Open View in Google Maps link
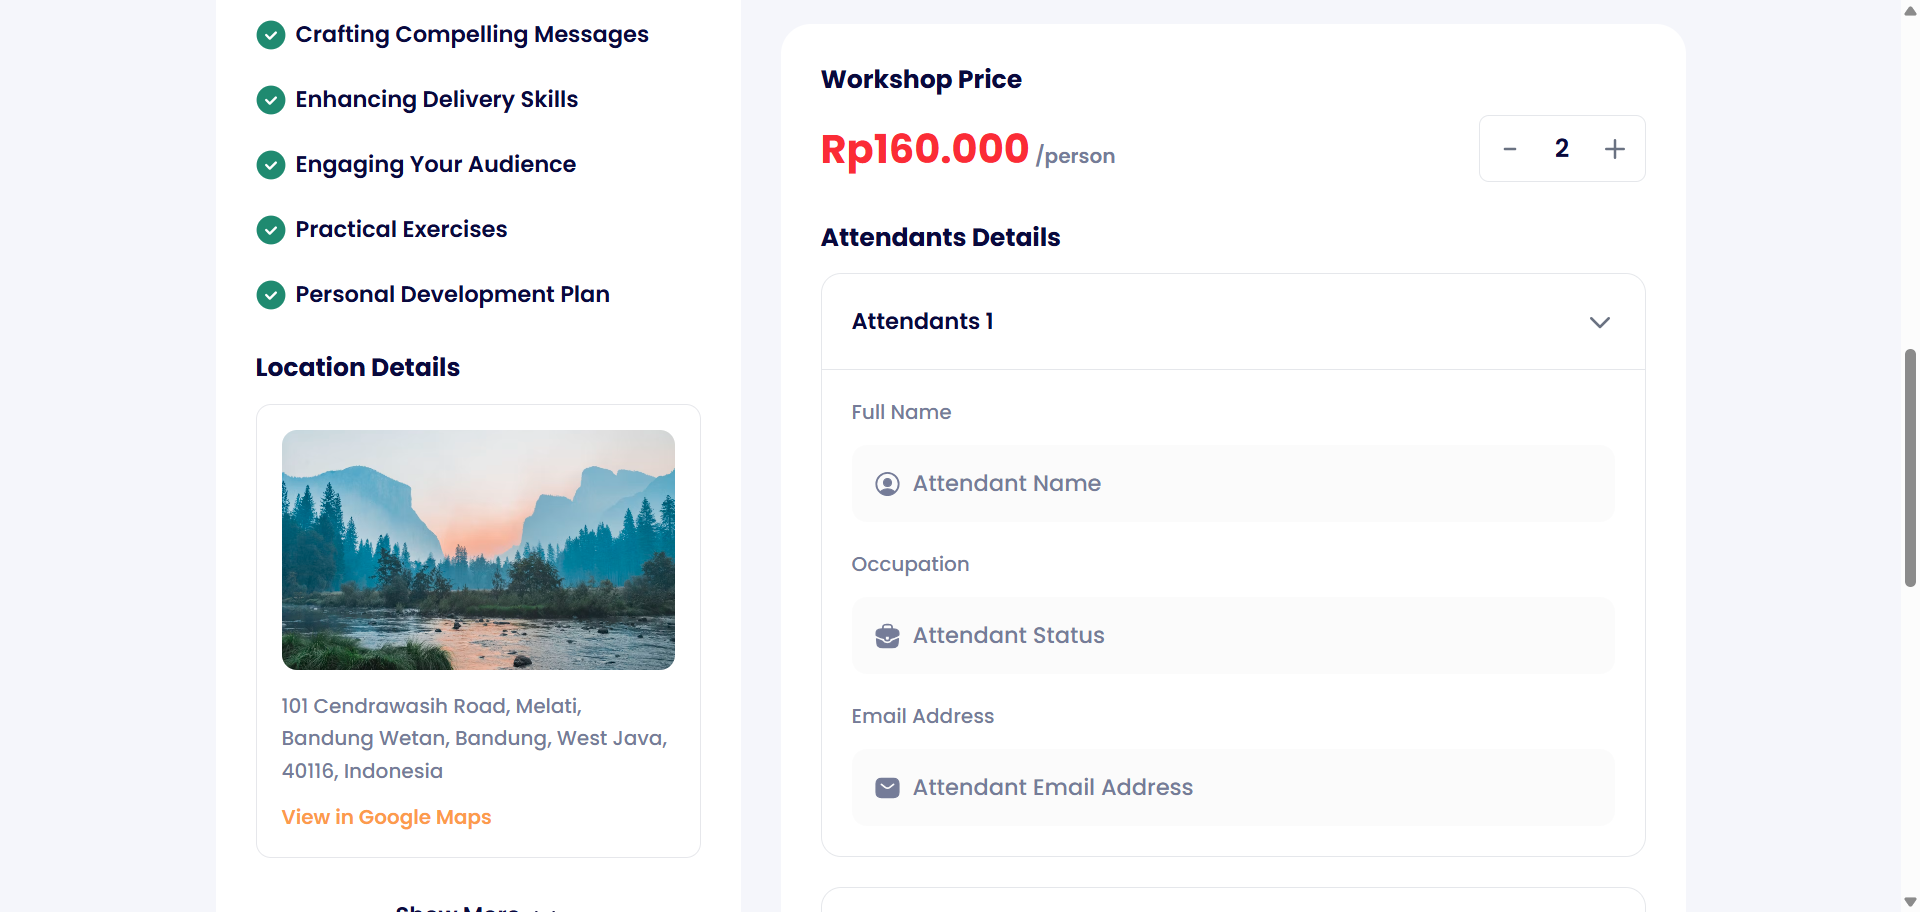Viewport: 1920px width, 912px height. [x=386, y=817]
